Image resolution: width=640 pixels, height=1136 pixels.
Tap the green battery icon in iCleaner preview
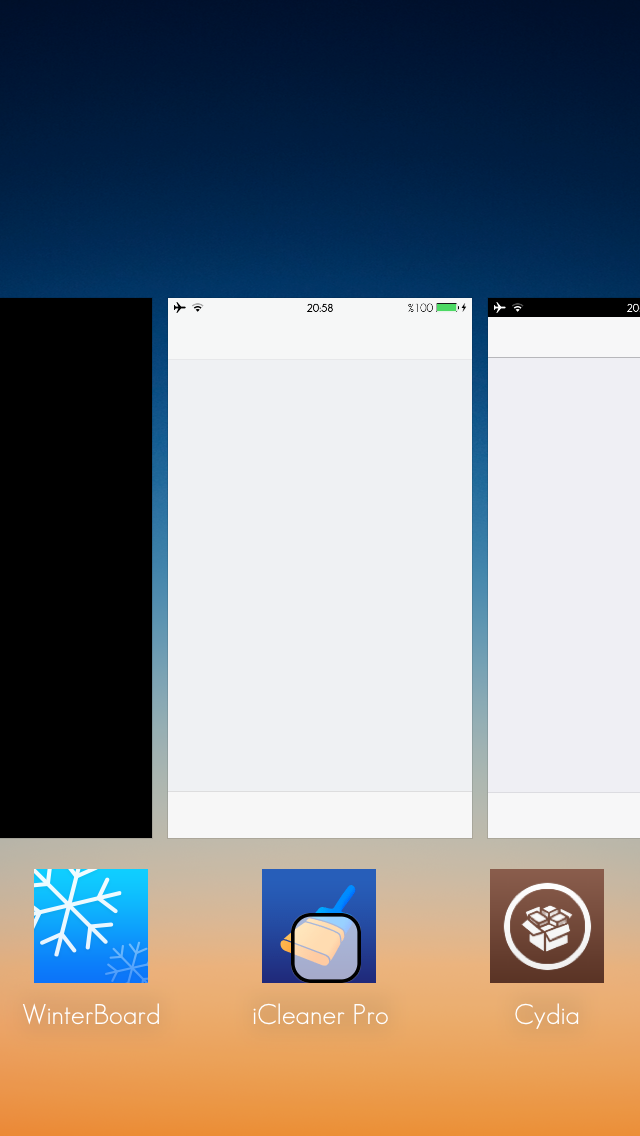click(447, 308)
